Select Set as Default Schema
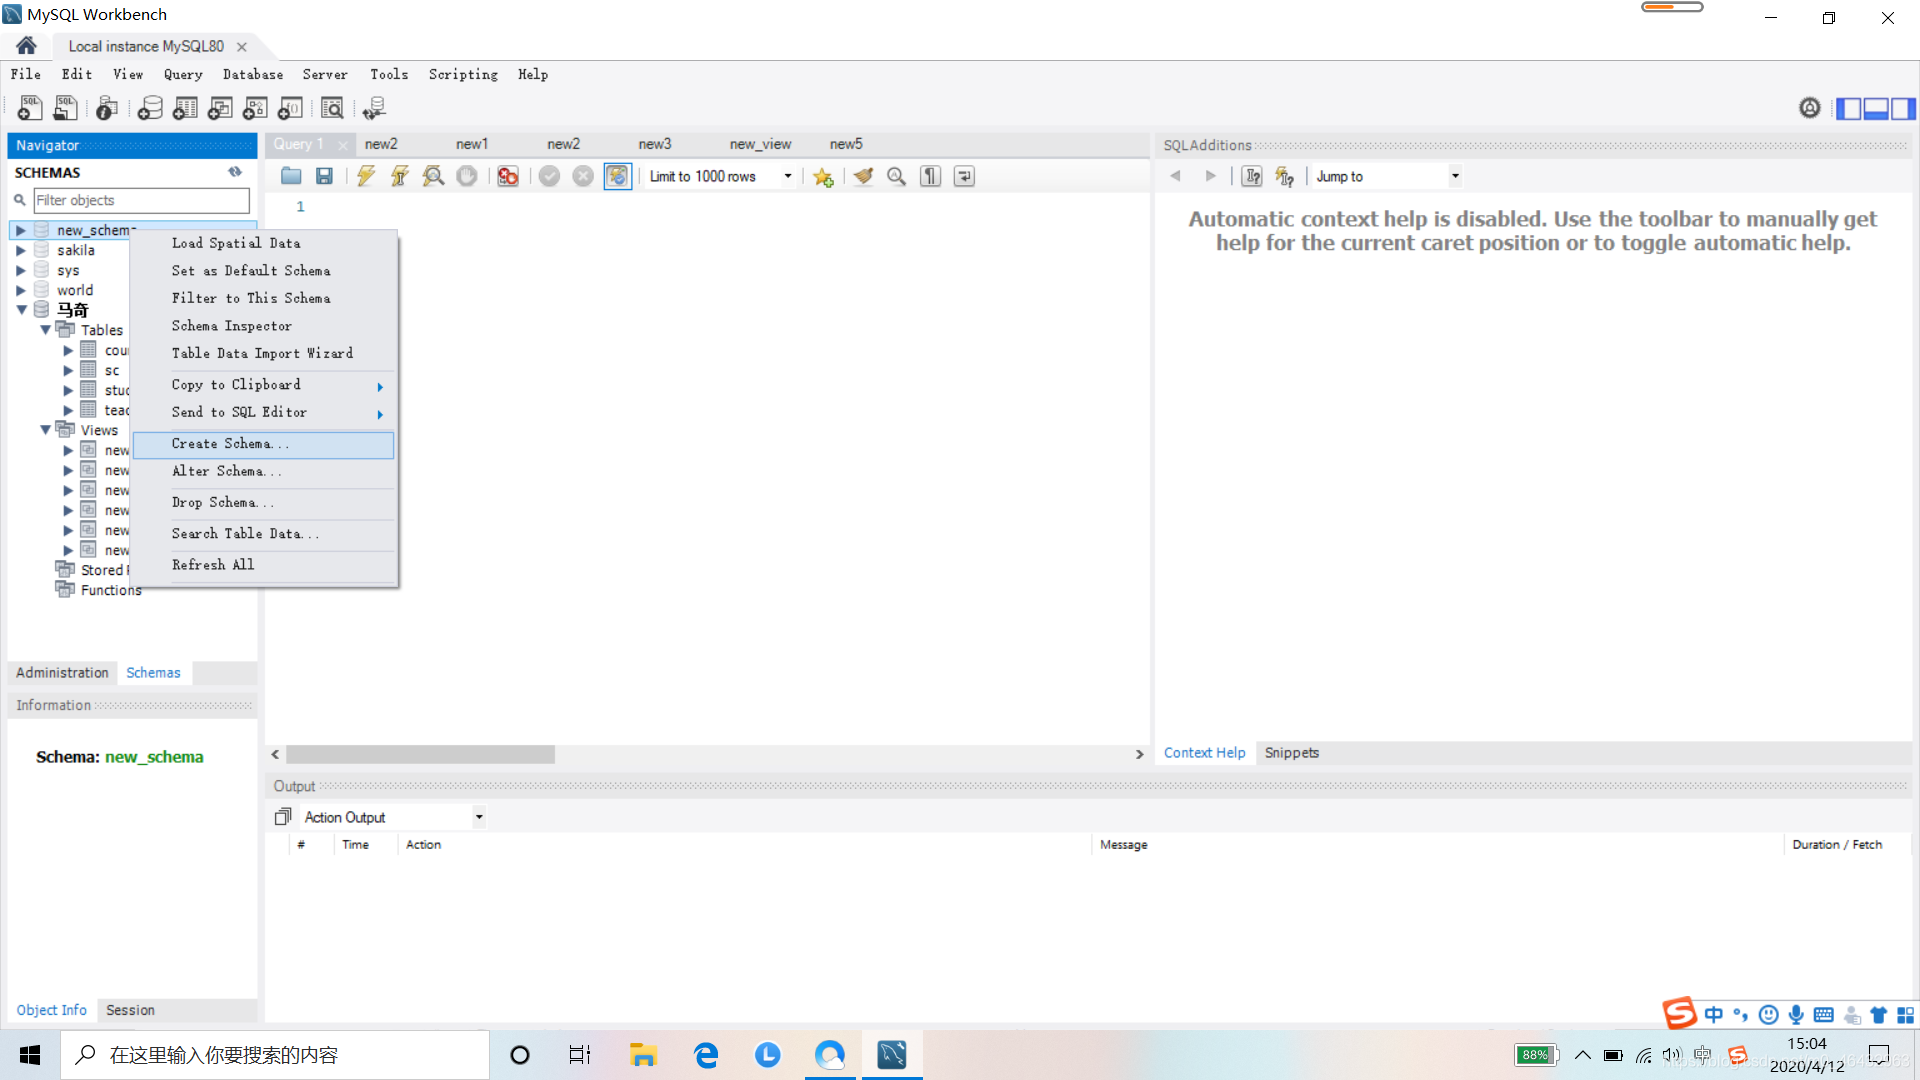 pos(264,271)
